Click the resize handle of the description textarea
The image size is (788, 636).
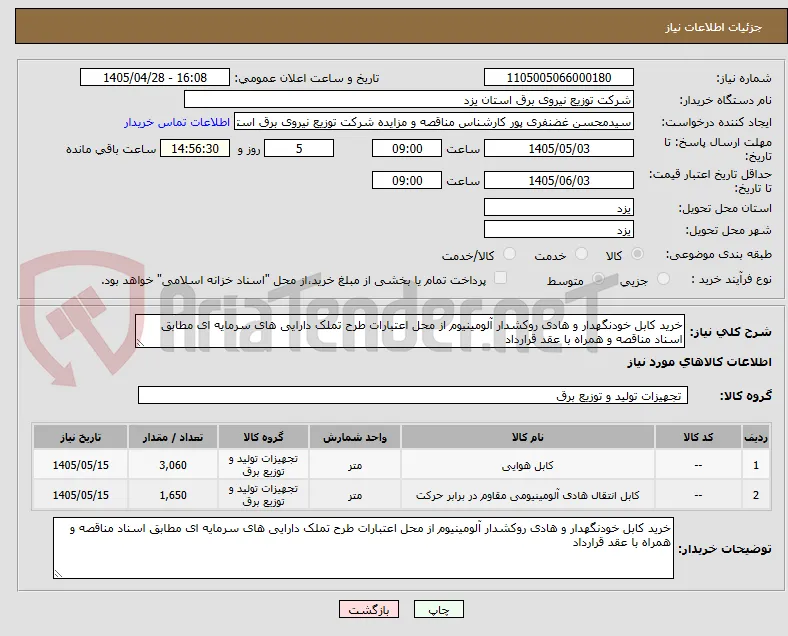coord(140,343)
